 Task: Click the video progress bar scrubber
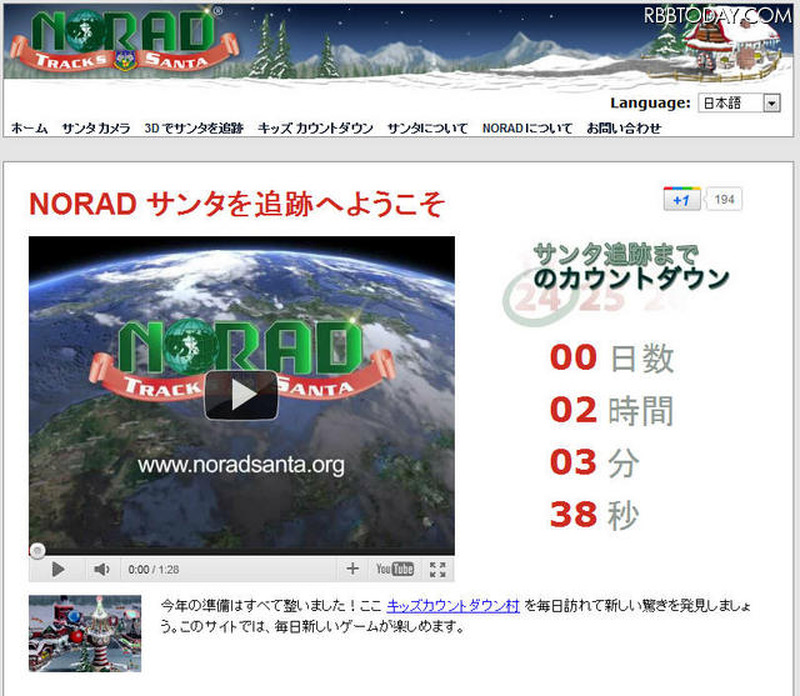pyautogui.click(x=37, y=550)
